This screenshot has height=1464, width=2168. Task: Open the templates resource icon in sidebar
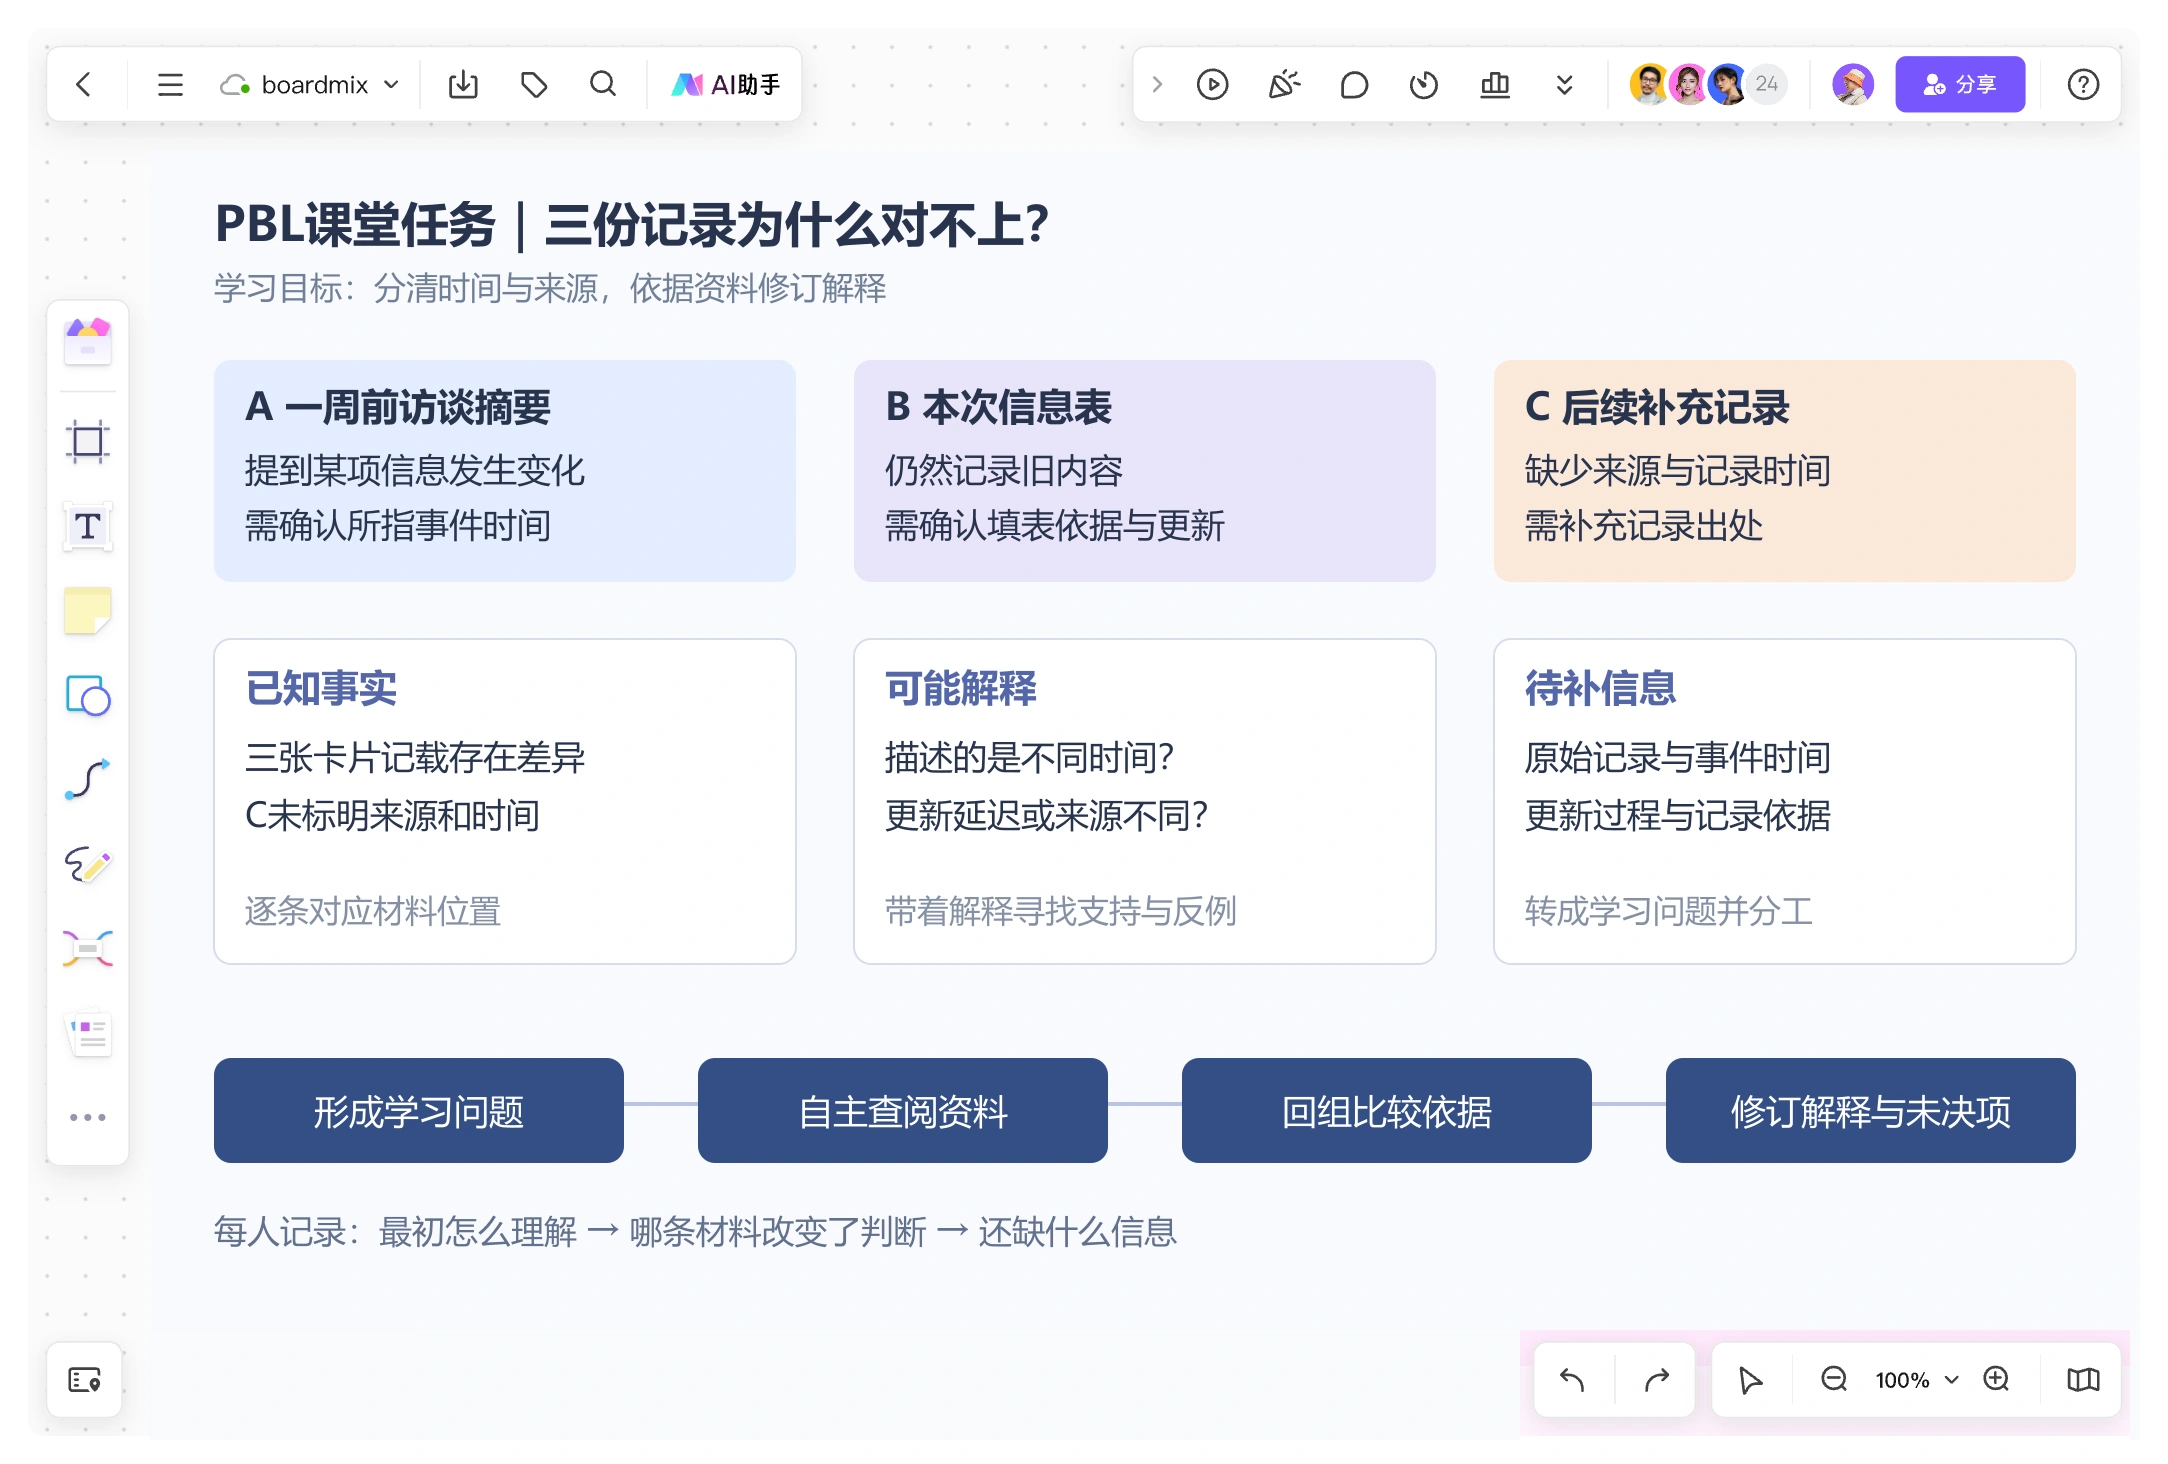(x=88, y=341)
